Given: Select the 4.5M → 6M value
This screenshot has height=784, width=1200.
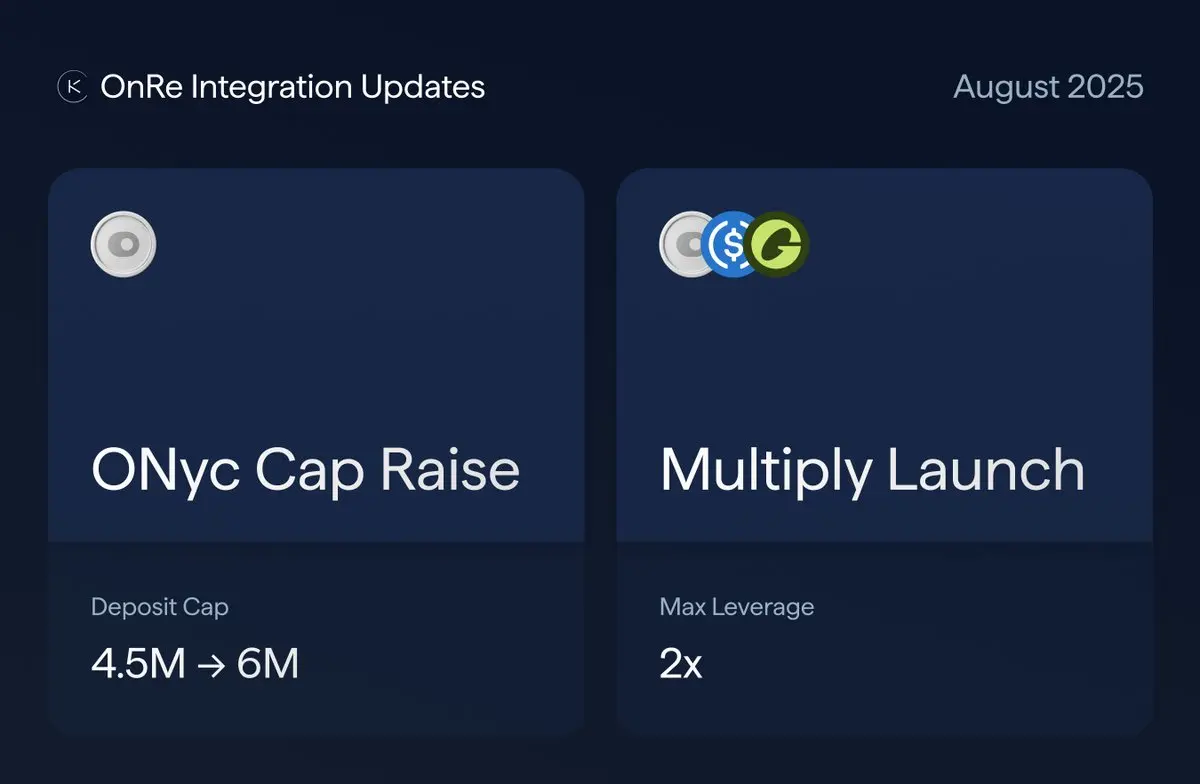Looking at the screenshot, I should (x=195, y=664).
